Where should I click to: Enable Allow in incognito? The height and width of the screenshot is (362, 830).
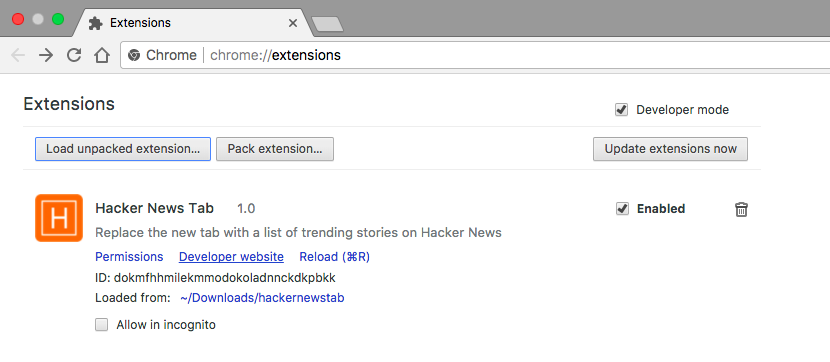102,324
